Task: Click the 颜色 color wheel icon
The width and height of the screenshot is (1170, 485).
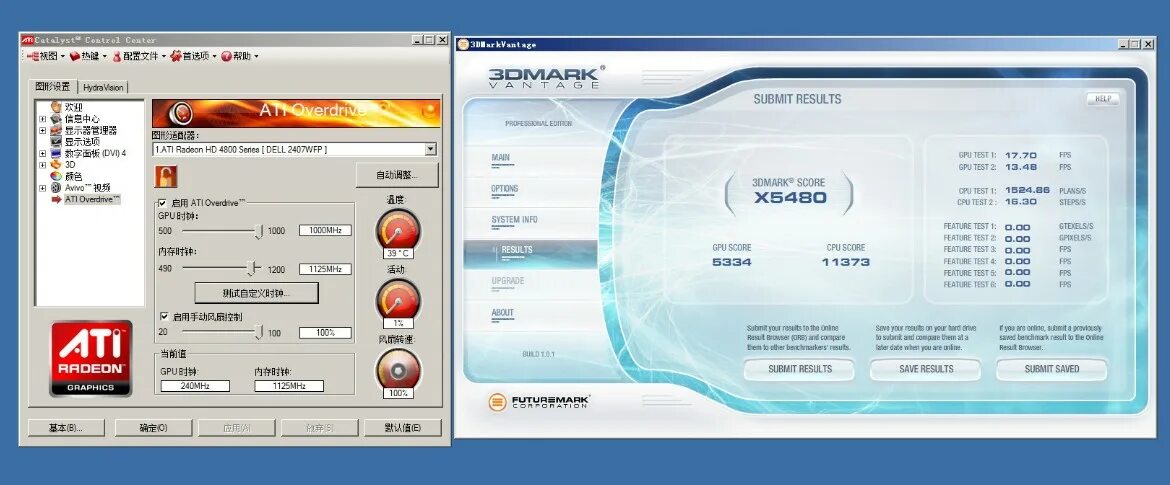Action: click(56, 176)
